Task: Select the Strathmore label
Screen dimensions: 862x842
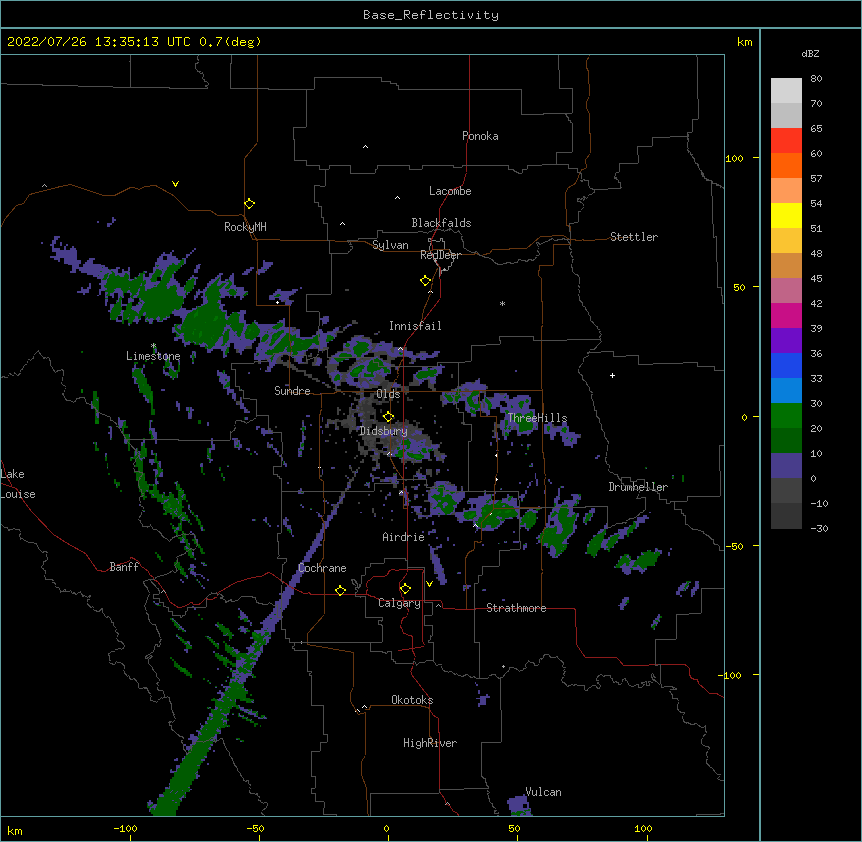Action: 516,608
